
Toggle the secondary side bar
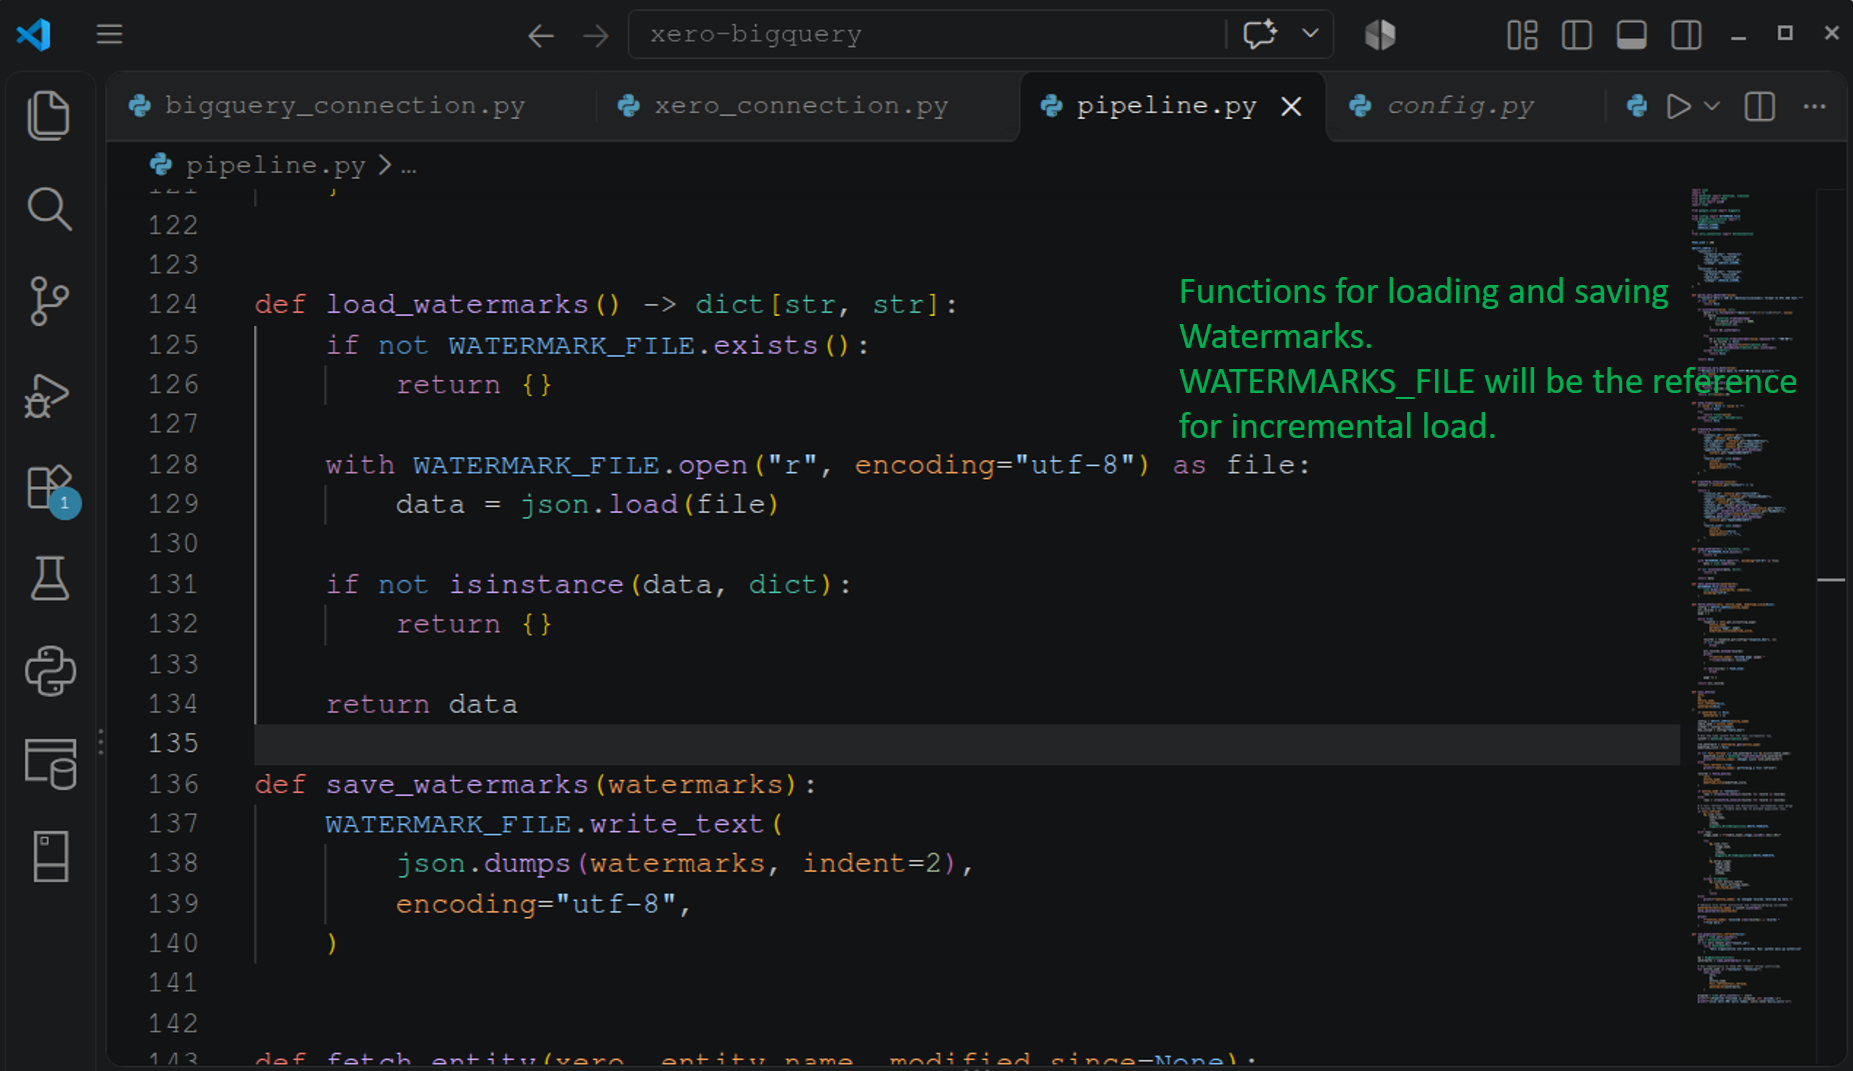click(x=1686, y=35)
